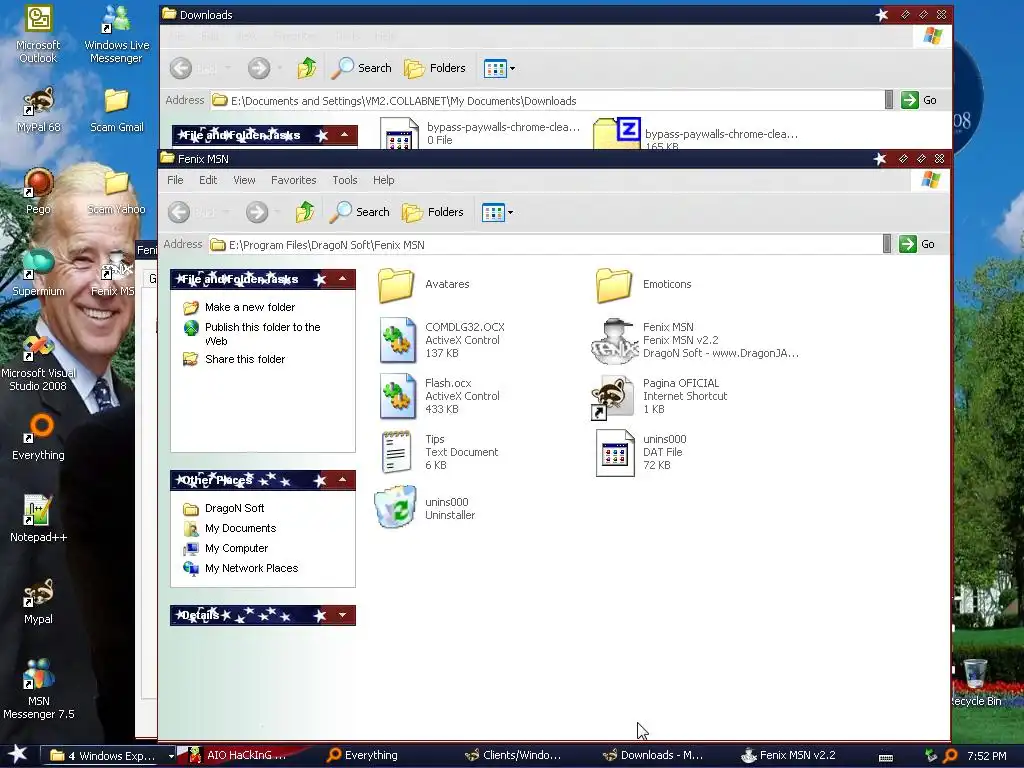Open the Edit menu in Fenix MSN window
The height and width of the screenshot is (768, 1024).
pos(208,180)
